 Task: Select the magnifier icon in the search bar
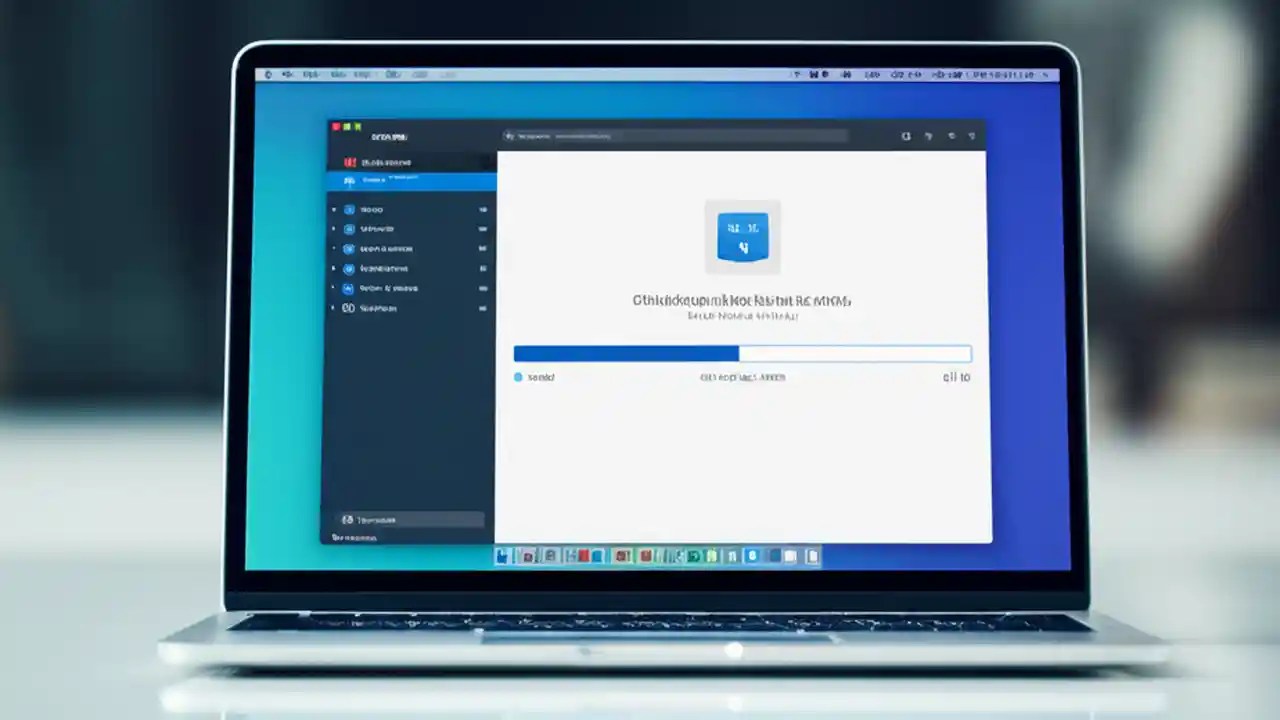pyautogui.click(x=511, y=136)
